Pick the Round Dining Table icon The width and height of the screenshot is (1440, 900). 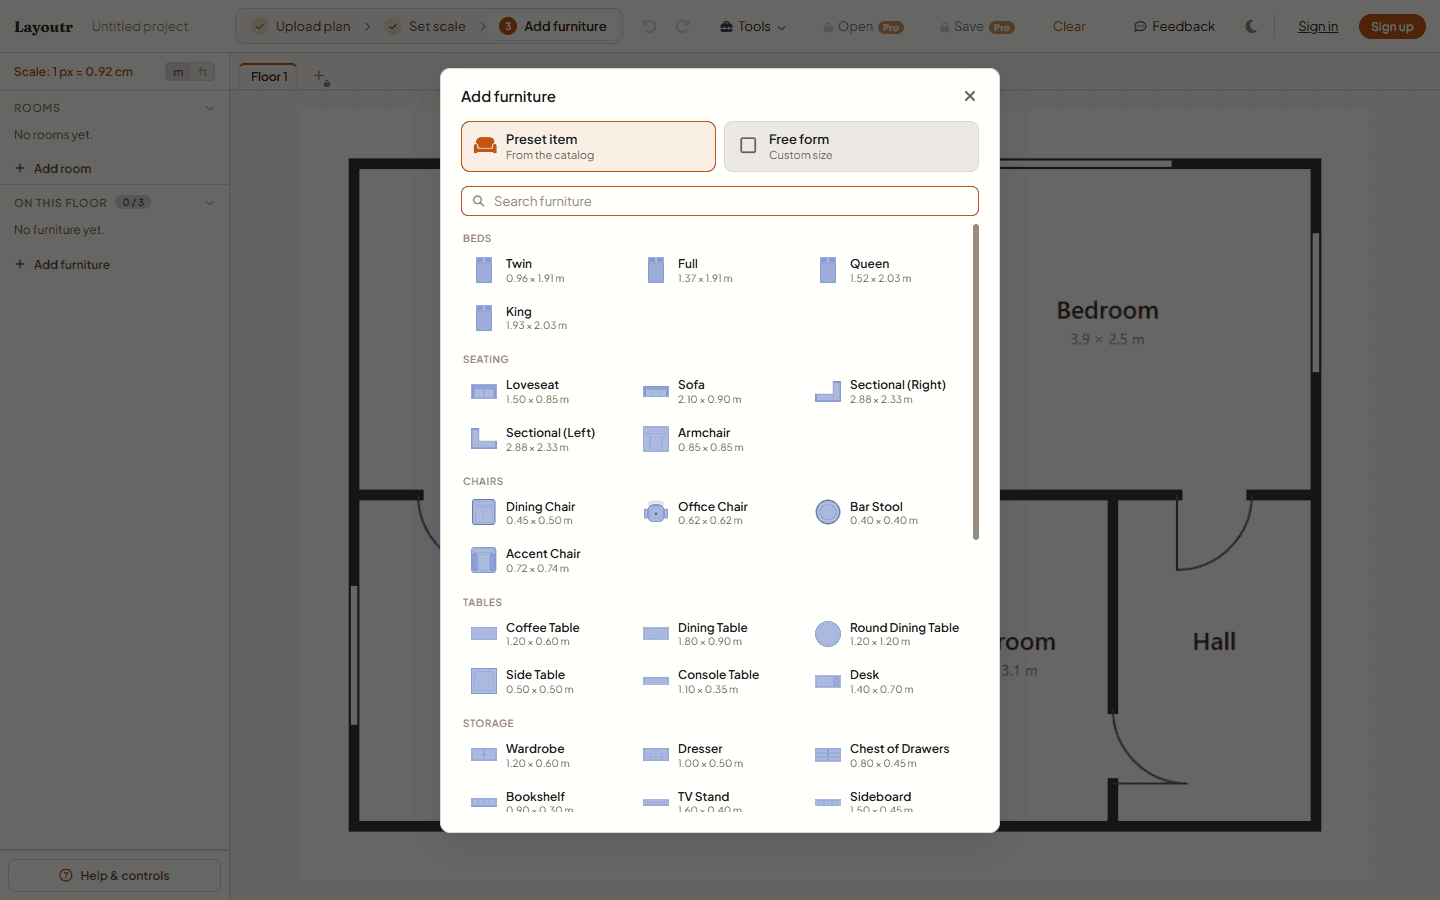pyautogui.click(x=828, y=634)
